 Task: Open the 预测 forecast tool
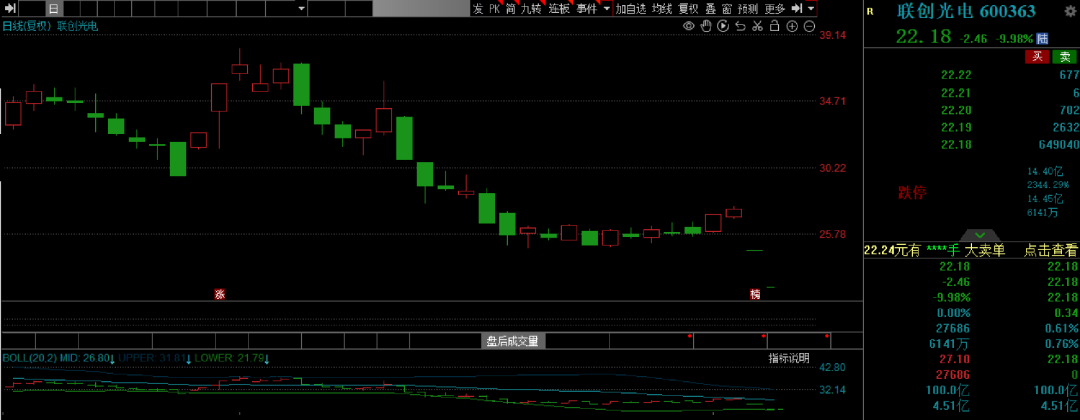point(748,9)
